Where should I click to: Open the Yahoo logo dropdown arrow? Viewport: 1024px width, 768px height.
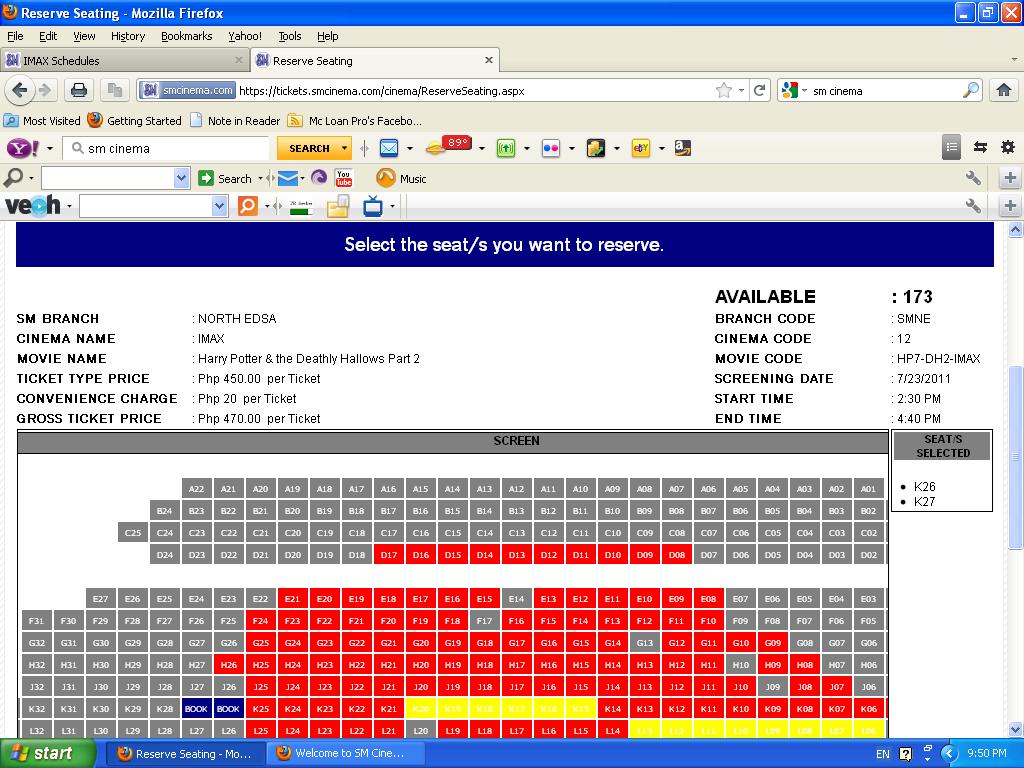(50, 149)
